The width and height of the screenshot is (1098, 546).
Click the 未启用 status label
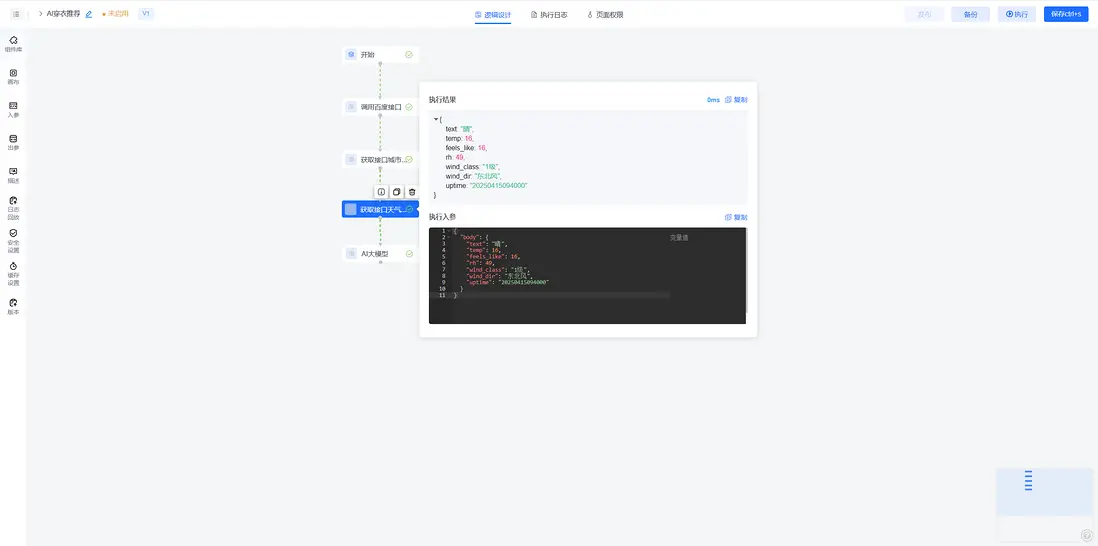click(x=116, y=14)
